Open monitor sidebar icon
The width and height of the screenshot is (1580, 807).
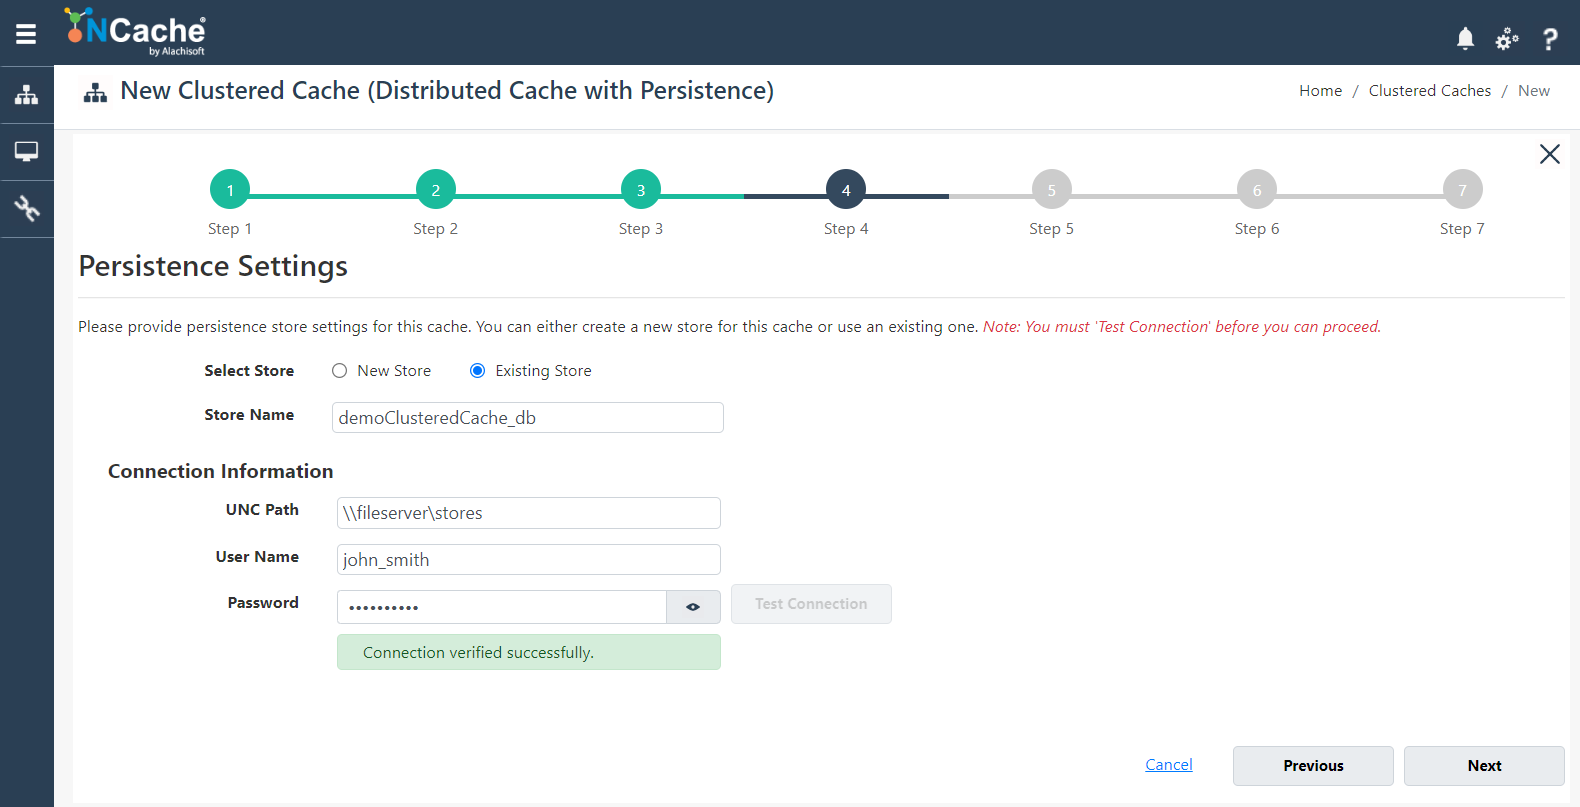(x=27, y=152)
